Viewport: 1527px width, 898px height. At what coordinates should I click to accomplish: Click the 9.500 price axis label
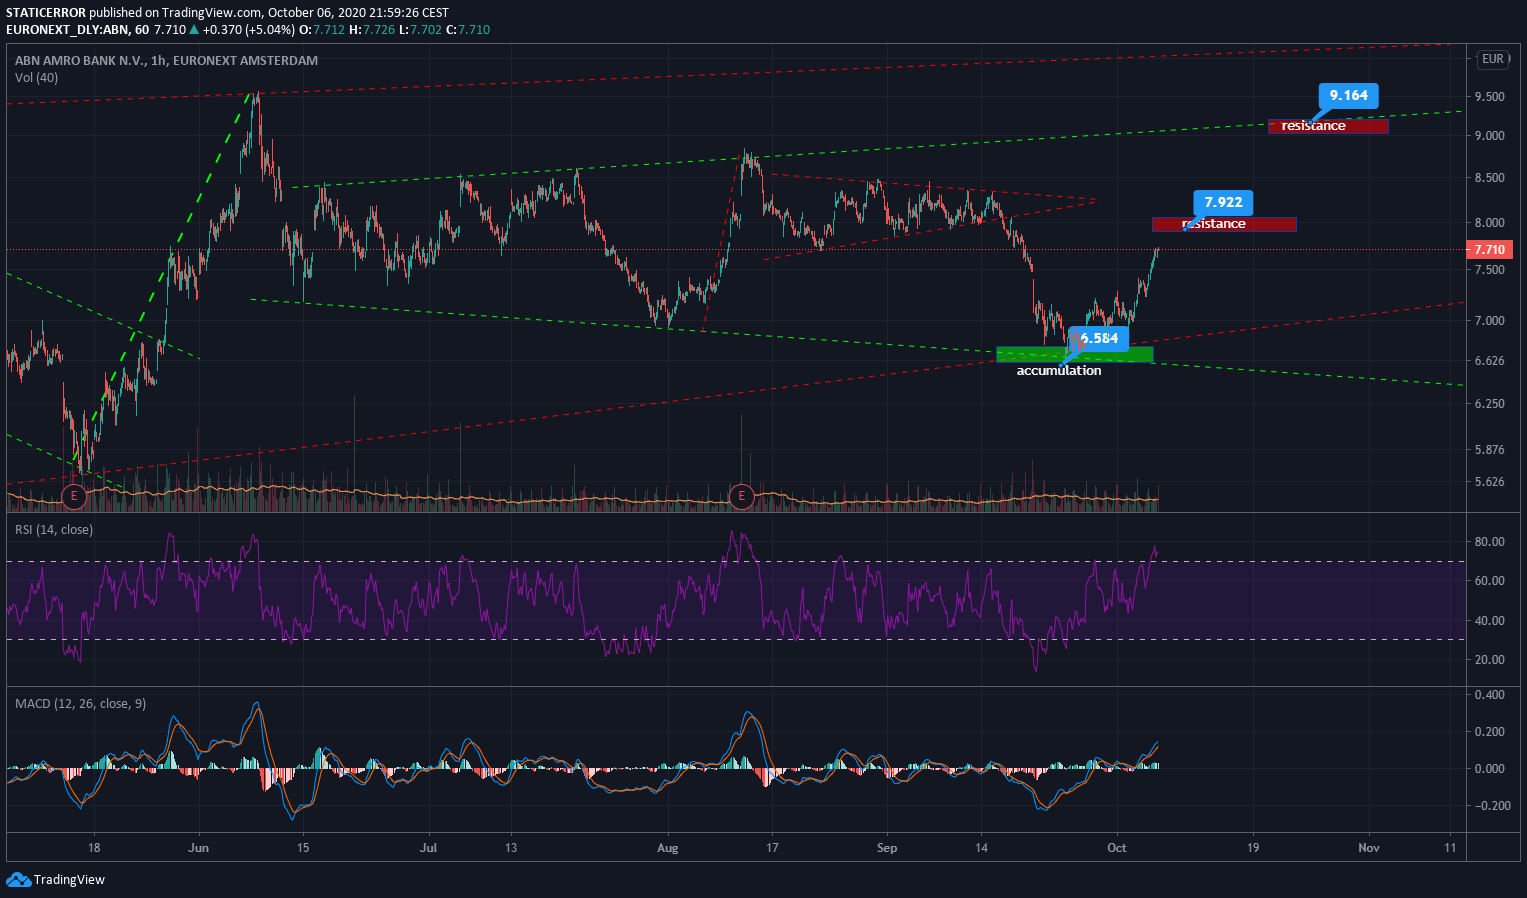coord(1489,97)
